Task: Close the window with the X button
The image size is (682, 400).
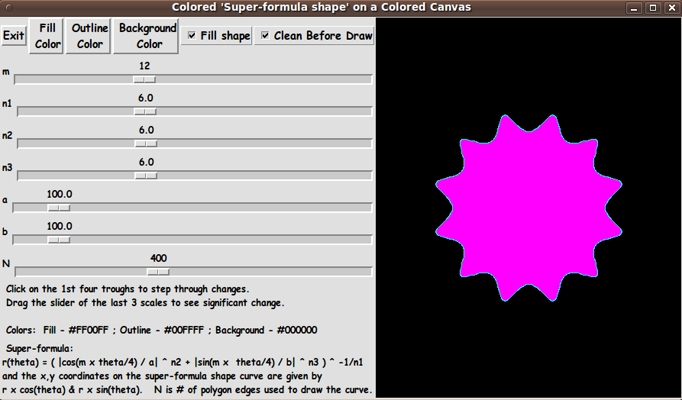Action: pyautogui.click(x=672, y=7)
